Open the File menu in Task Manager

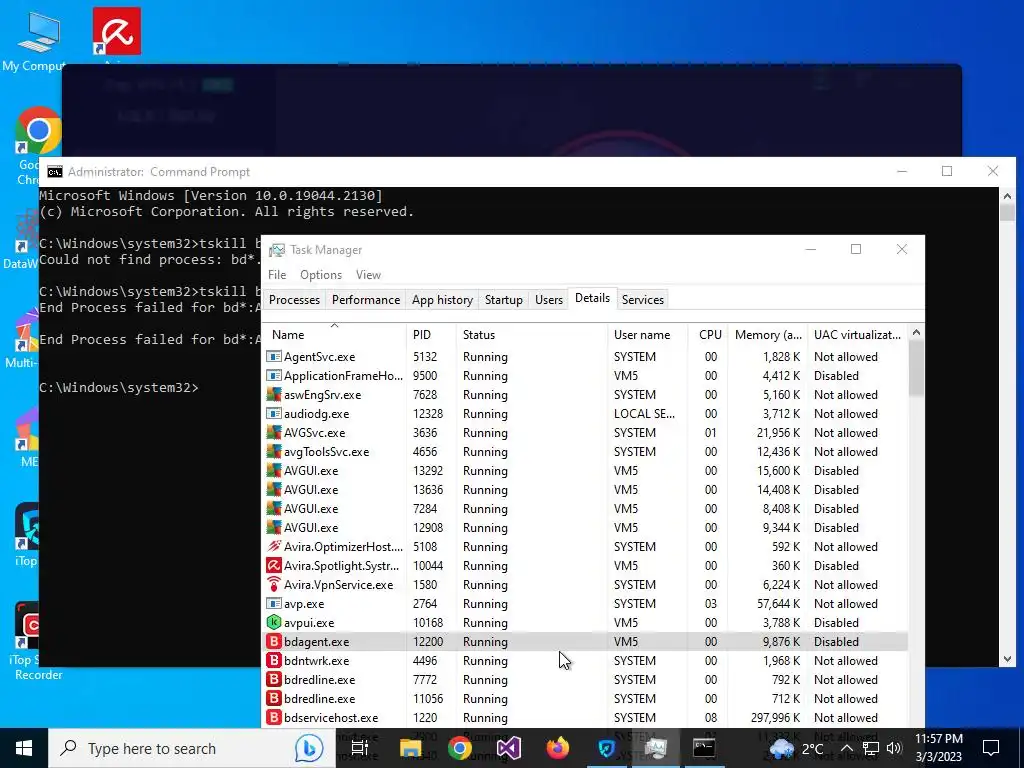[x=277, y=275]
